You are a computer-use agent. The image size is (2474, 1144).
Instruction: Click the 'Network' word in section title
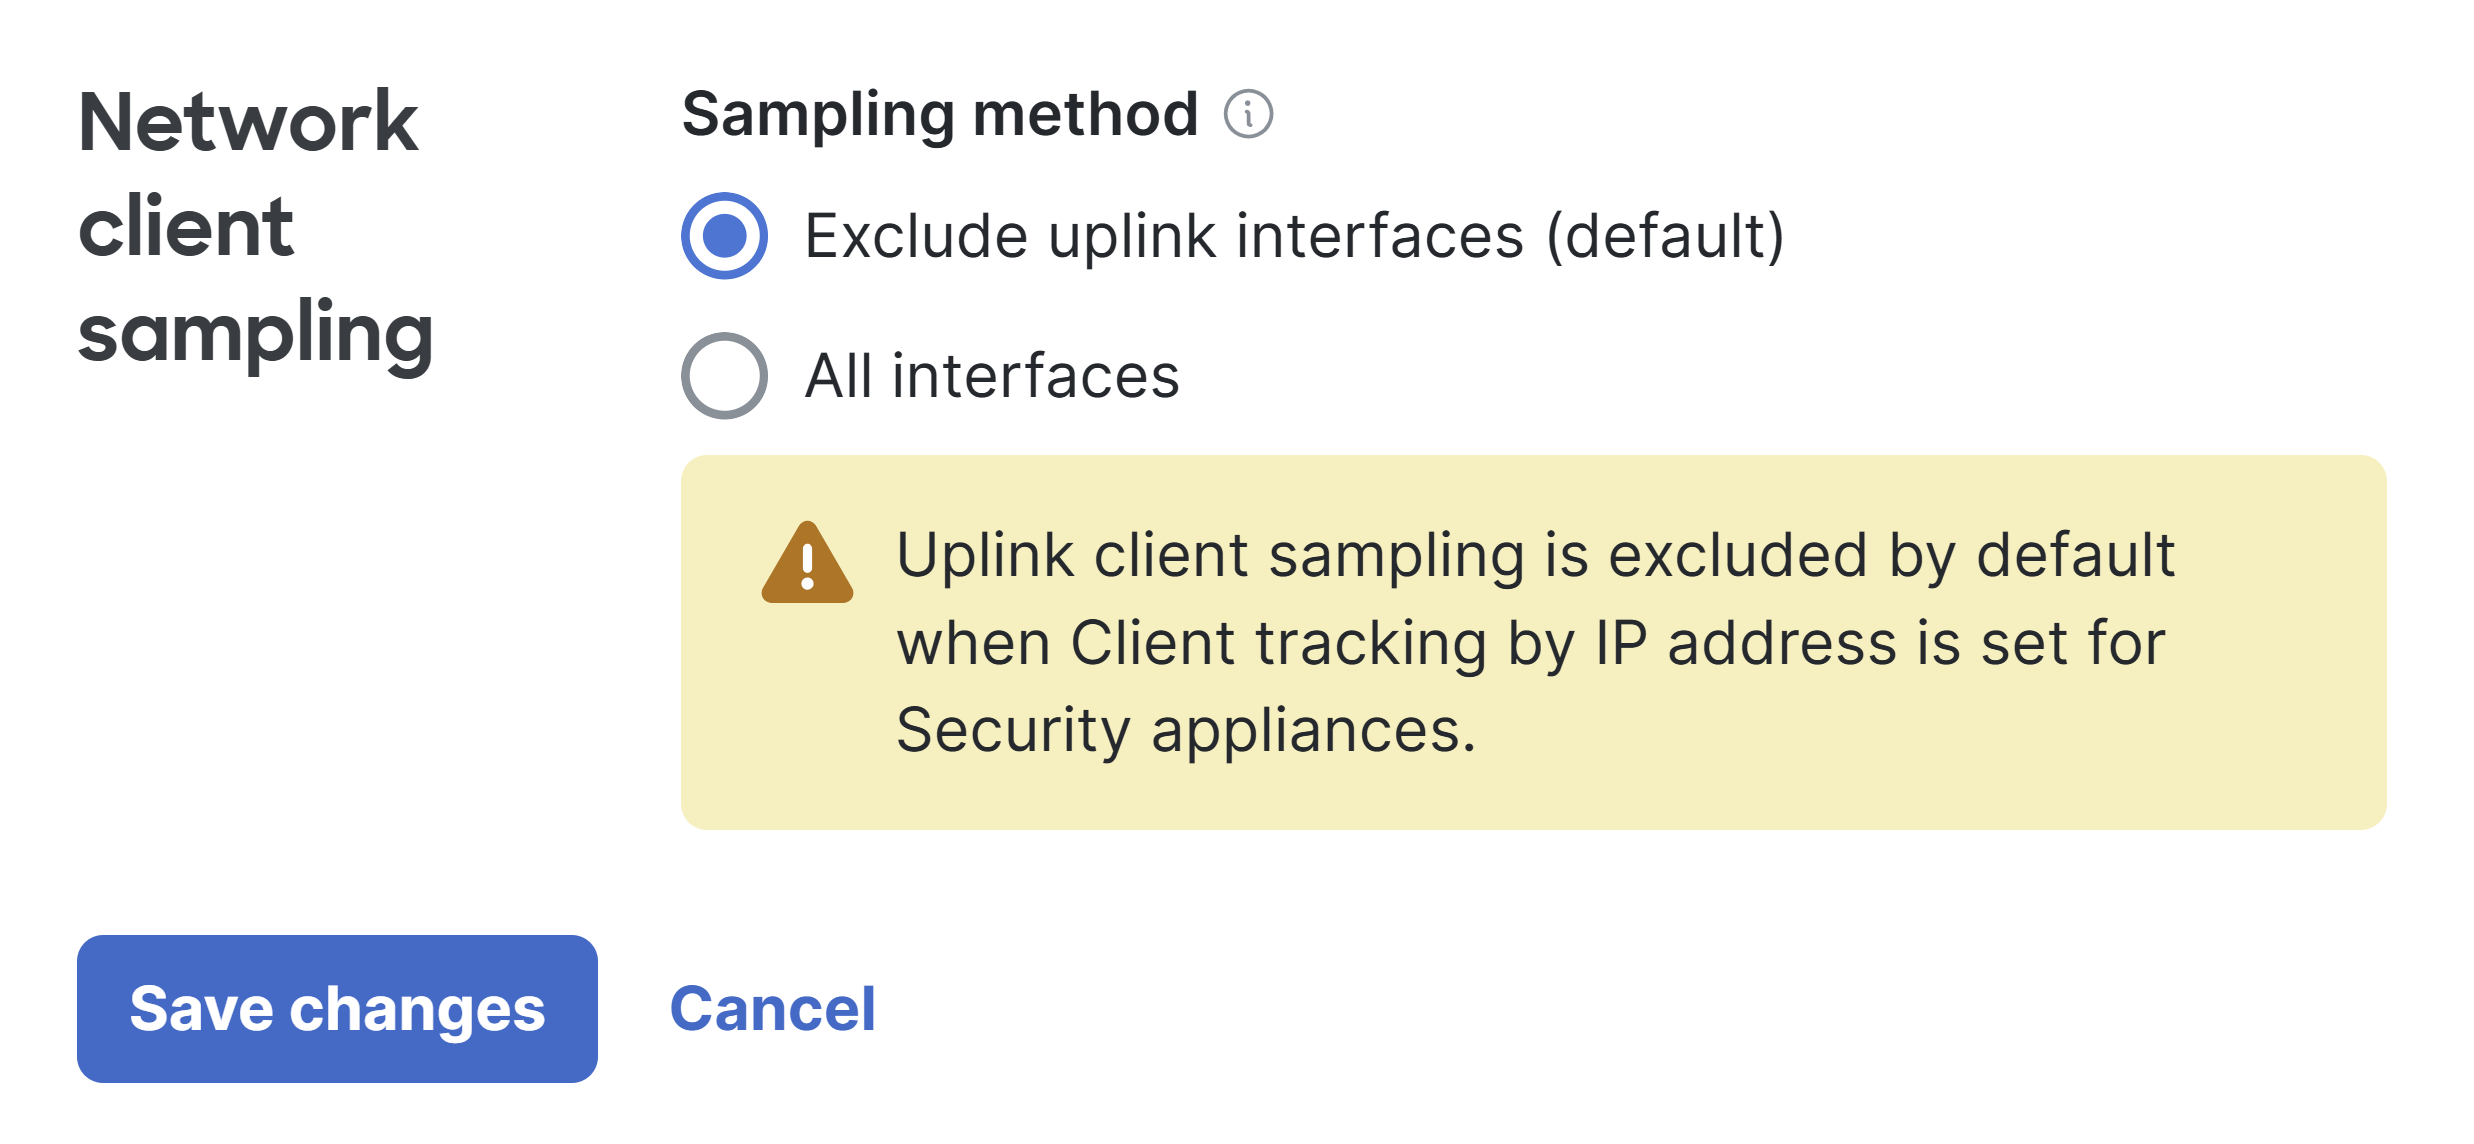[x=248, y=121]
